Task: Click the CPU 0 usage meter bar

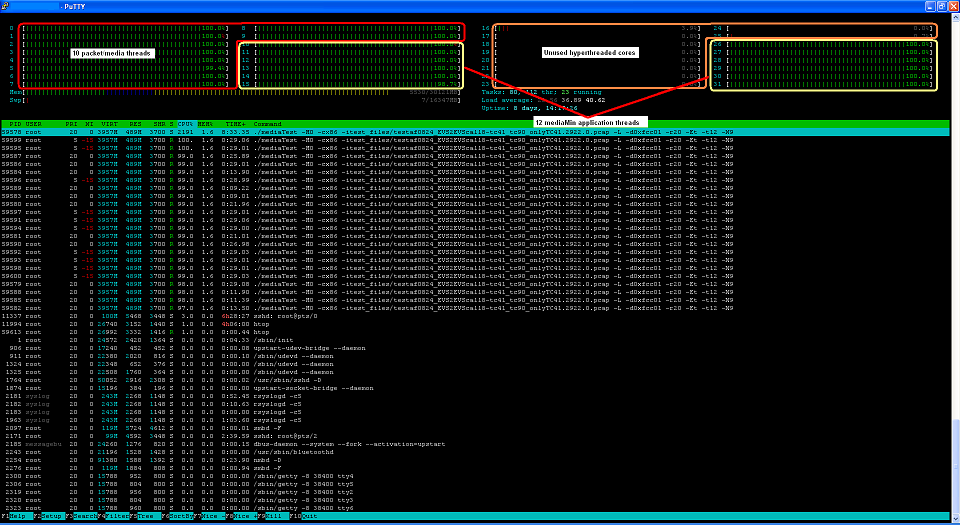Action: (125, 28)
